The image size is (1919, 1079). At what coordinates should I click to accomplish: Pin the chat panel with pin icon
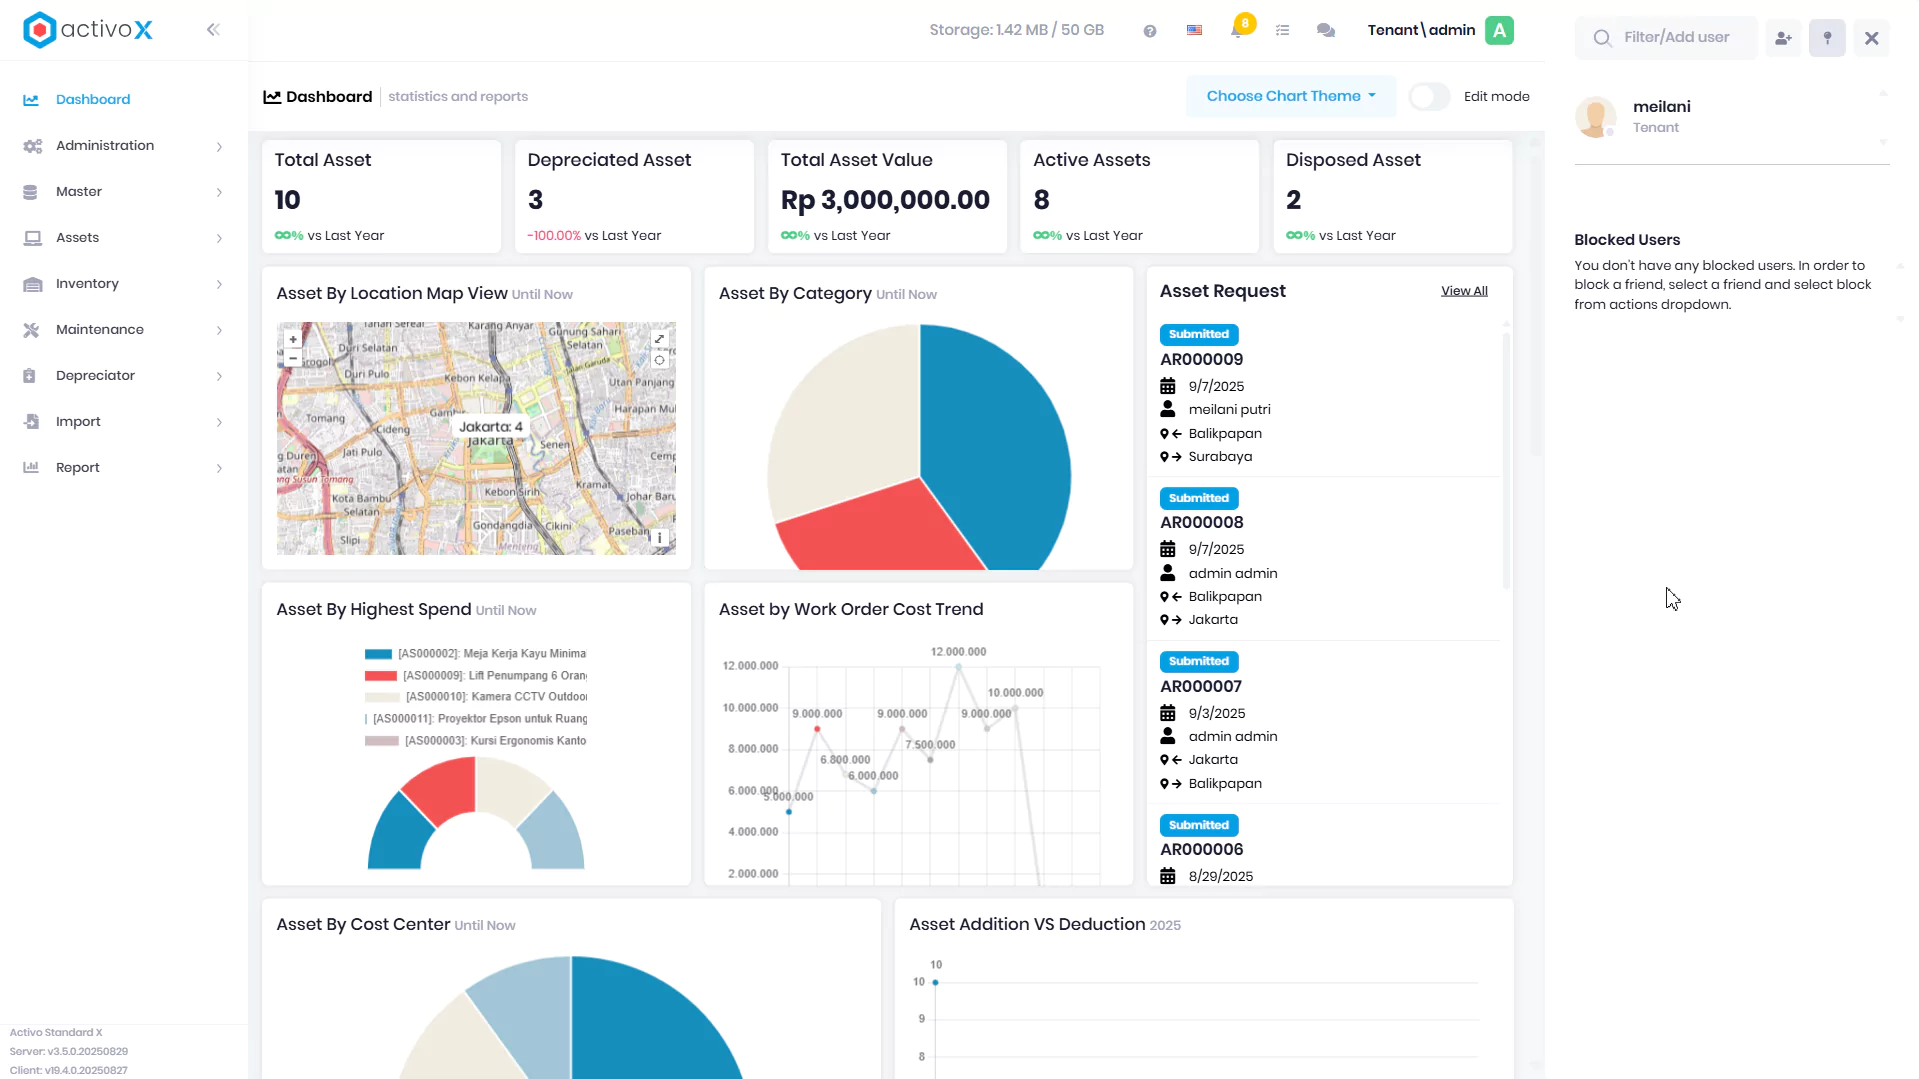(x=1827, y=38)
